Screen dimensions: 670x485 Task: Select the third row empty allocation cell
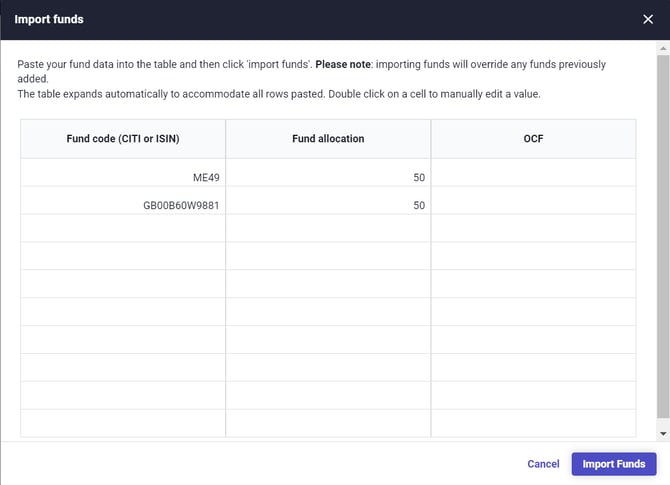point(328,228)
